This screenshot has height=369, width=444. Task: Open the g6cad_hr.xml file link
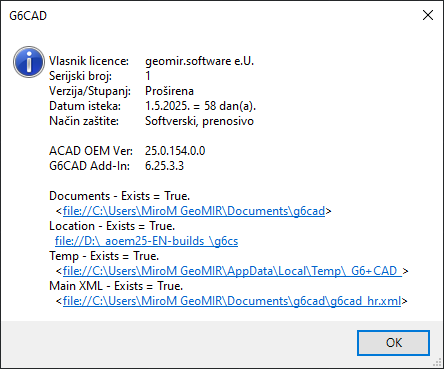232,301
